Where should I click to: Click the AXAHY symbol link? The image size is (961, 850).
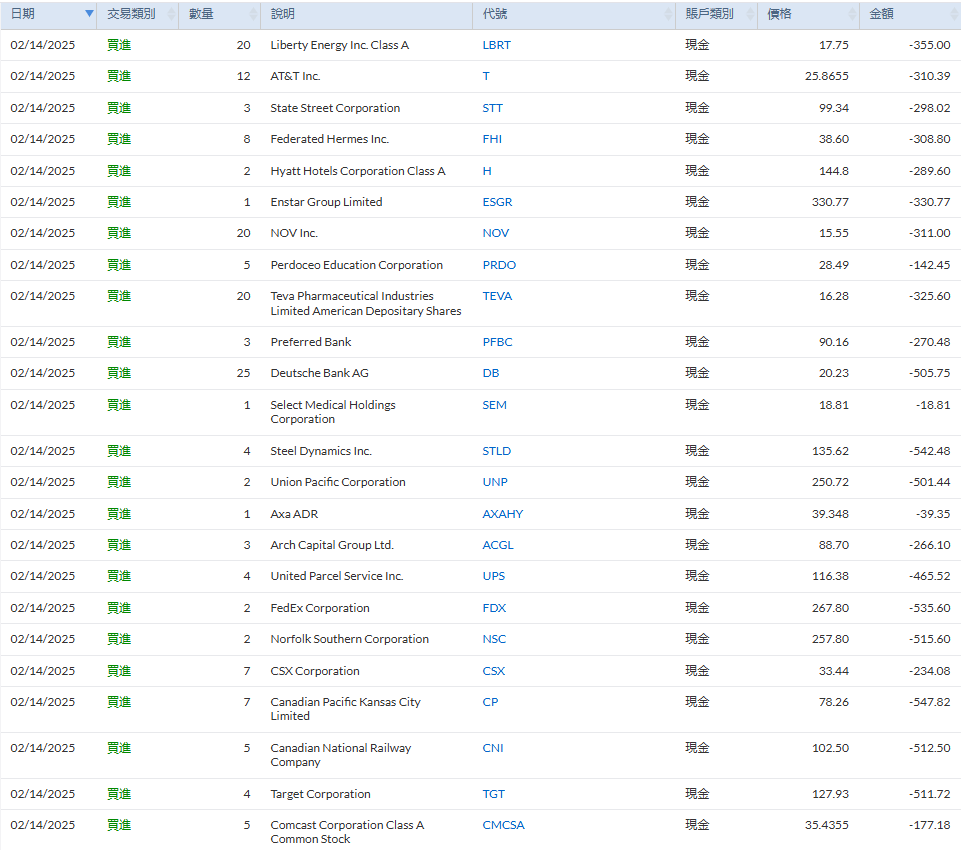click(x=503, y=514)
